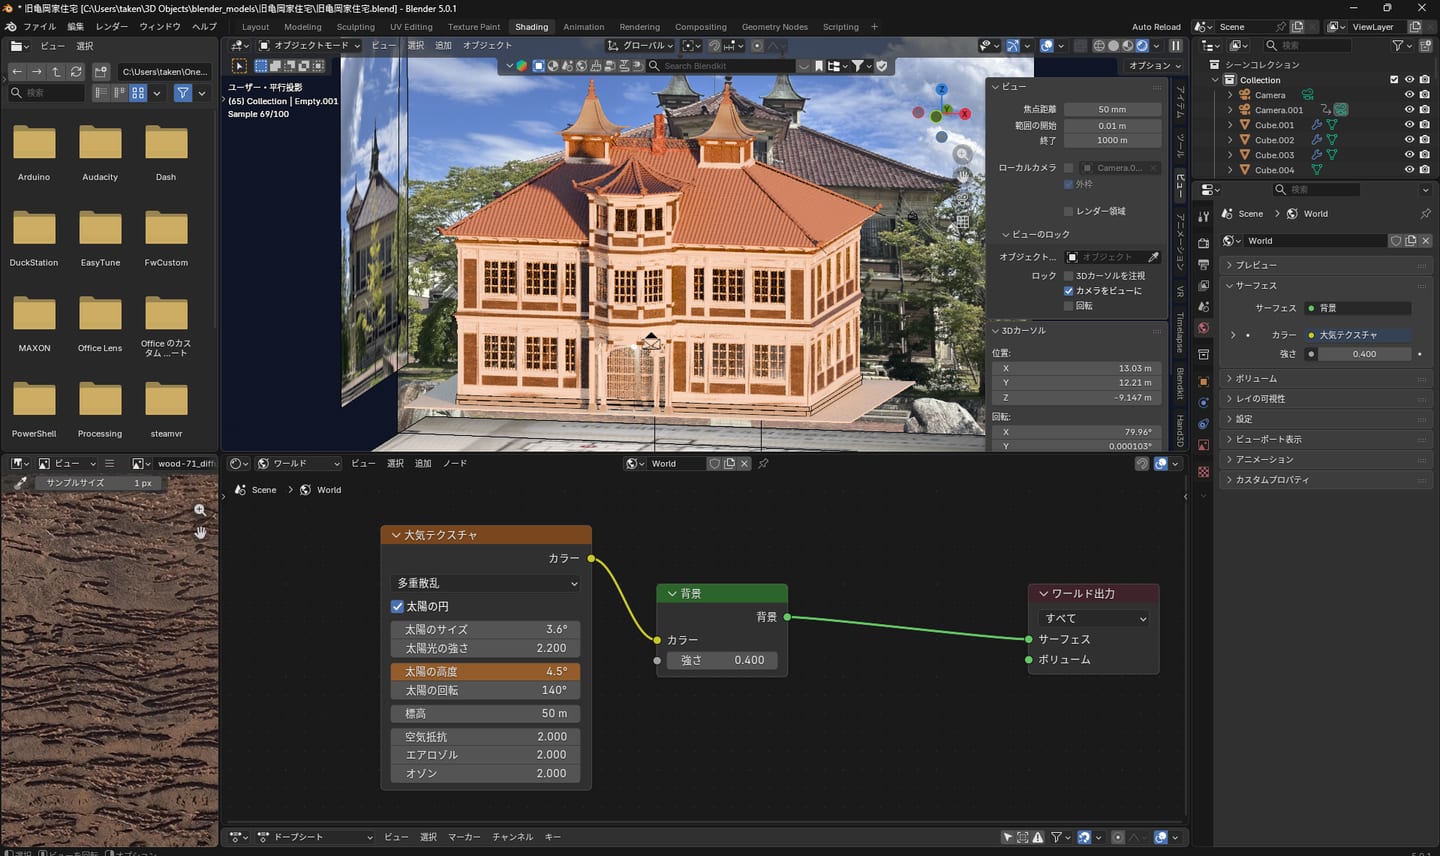The height and width of the screenshot is (856, 1440).
Task: Open the Geometry Nodes workspace tab
Action: [774, 27]
